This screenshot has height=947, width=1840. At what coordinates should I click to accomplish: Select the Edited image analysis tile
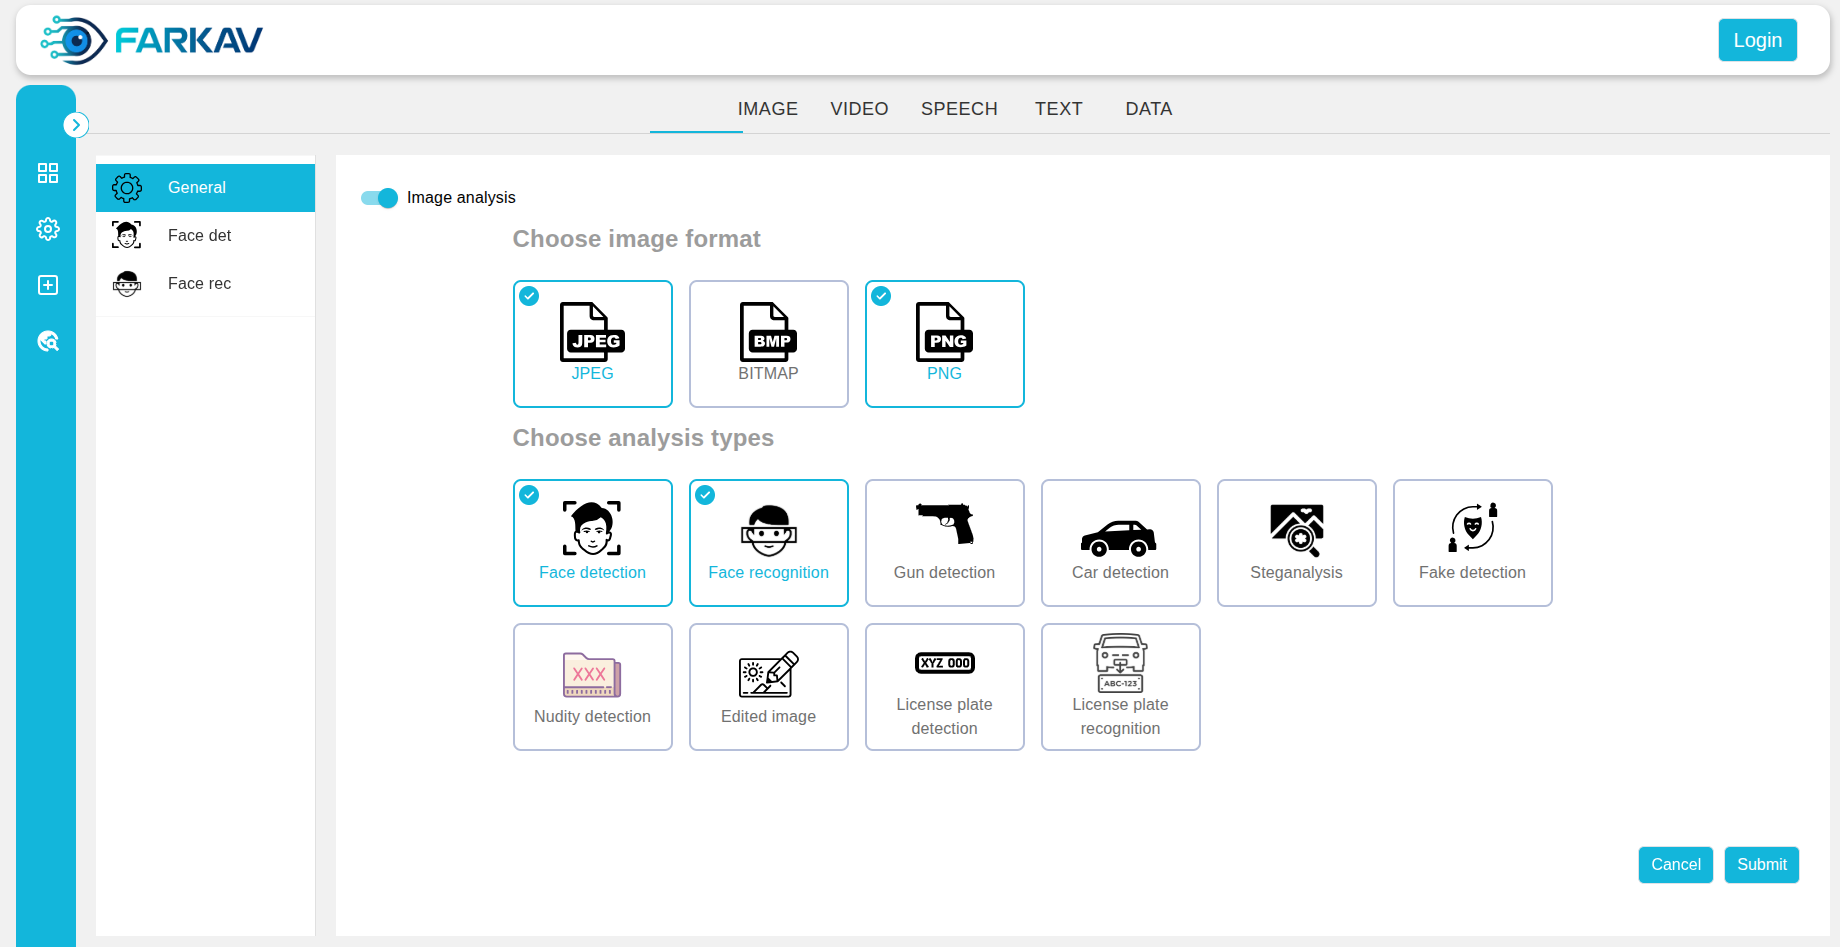point(768,687)
